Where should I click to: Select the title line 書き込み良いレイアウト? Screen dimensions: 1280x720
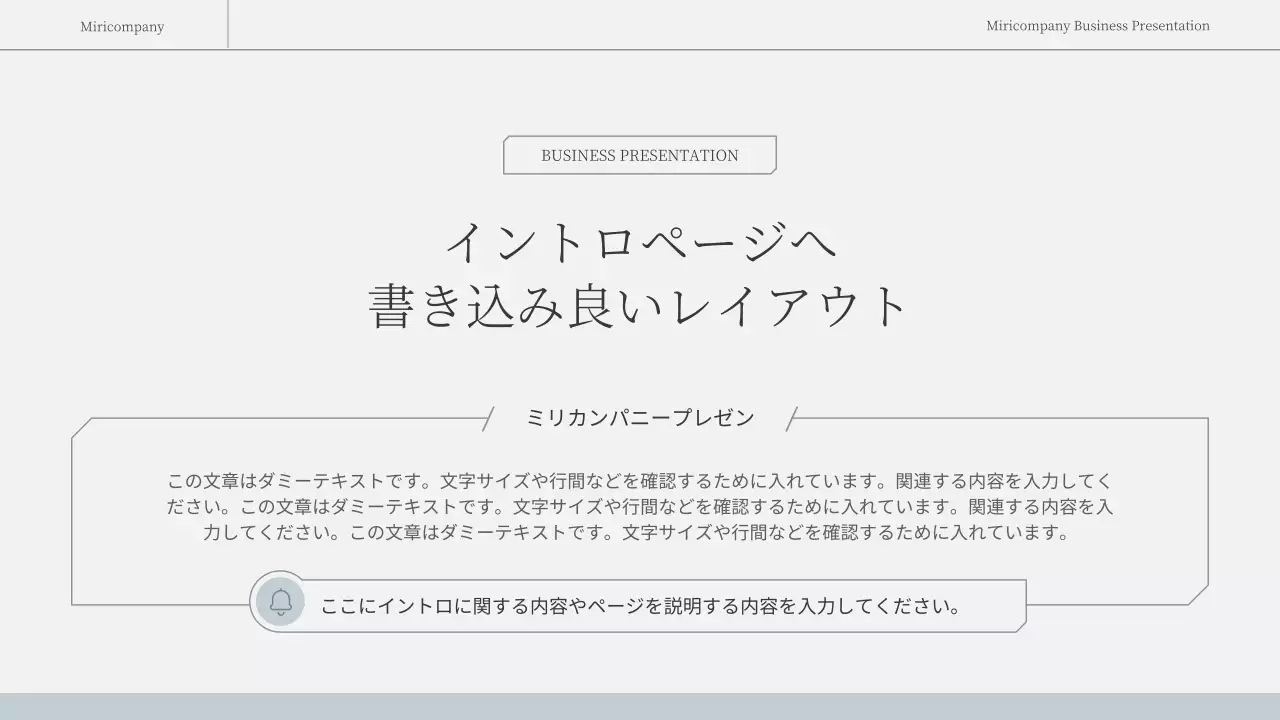click(640, 305)
